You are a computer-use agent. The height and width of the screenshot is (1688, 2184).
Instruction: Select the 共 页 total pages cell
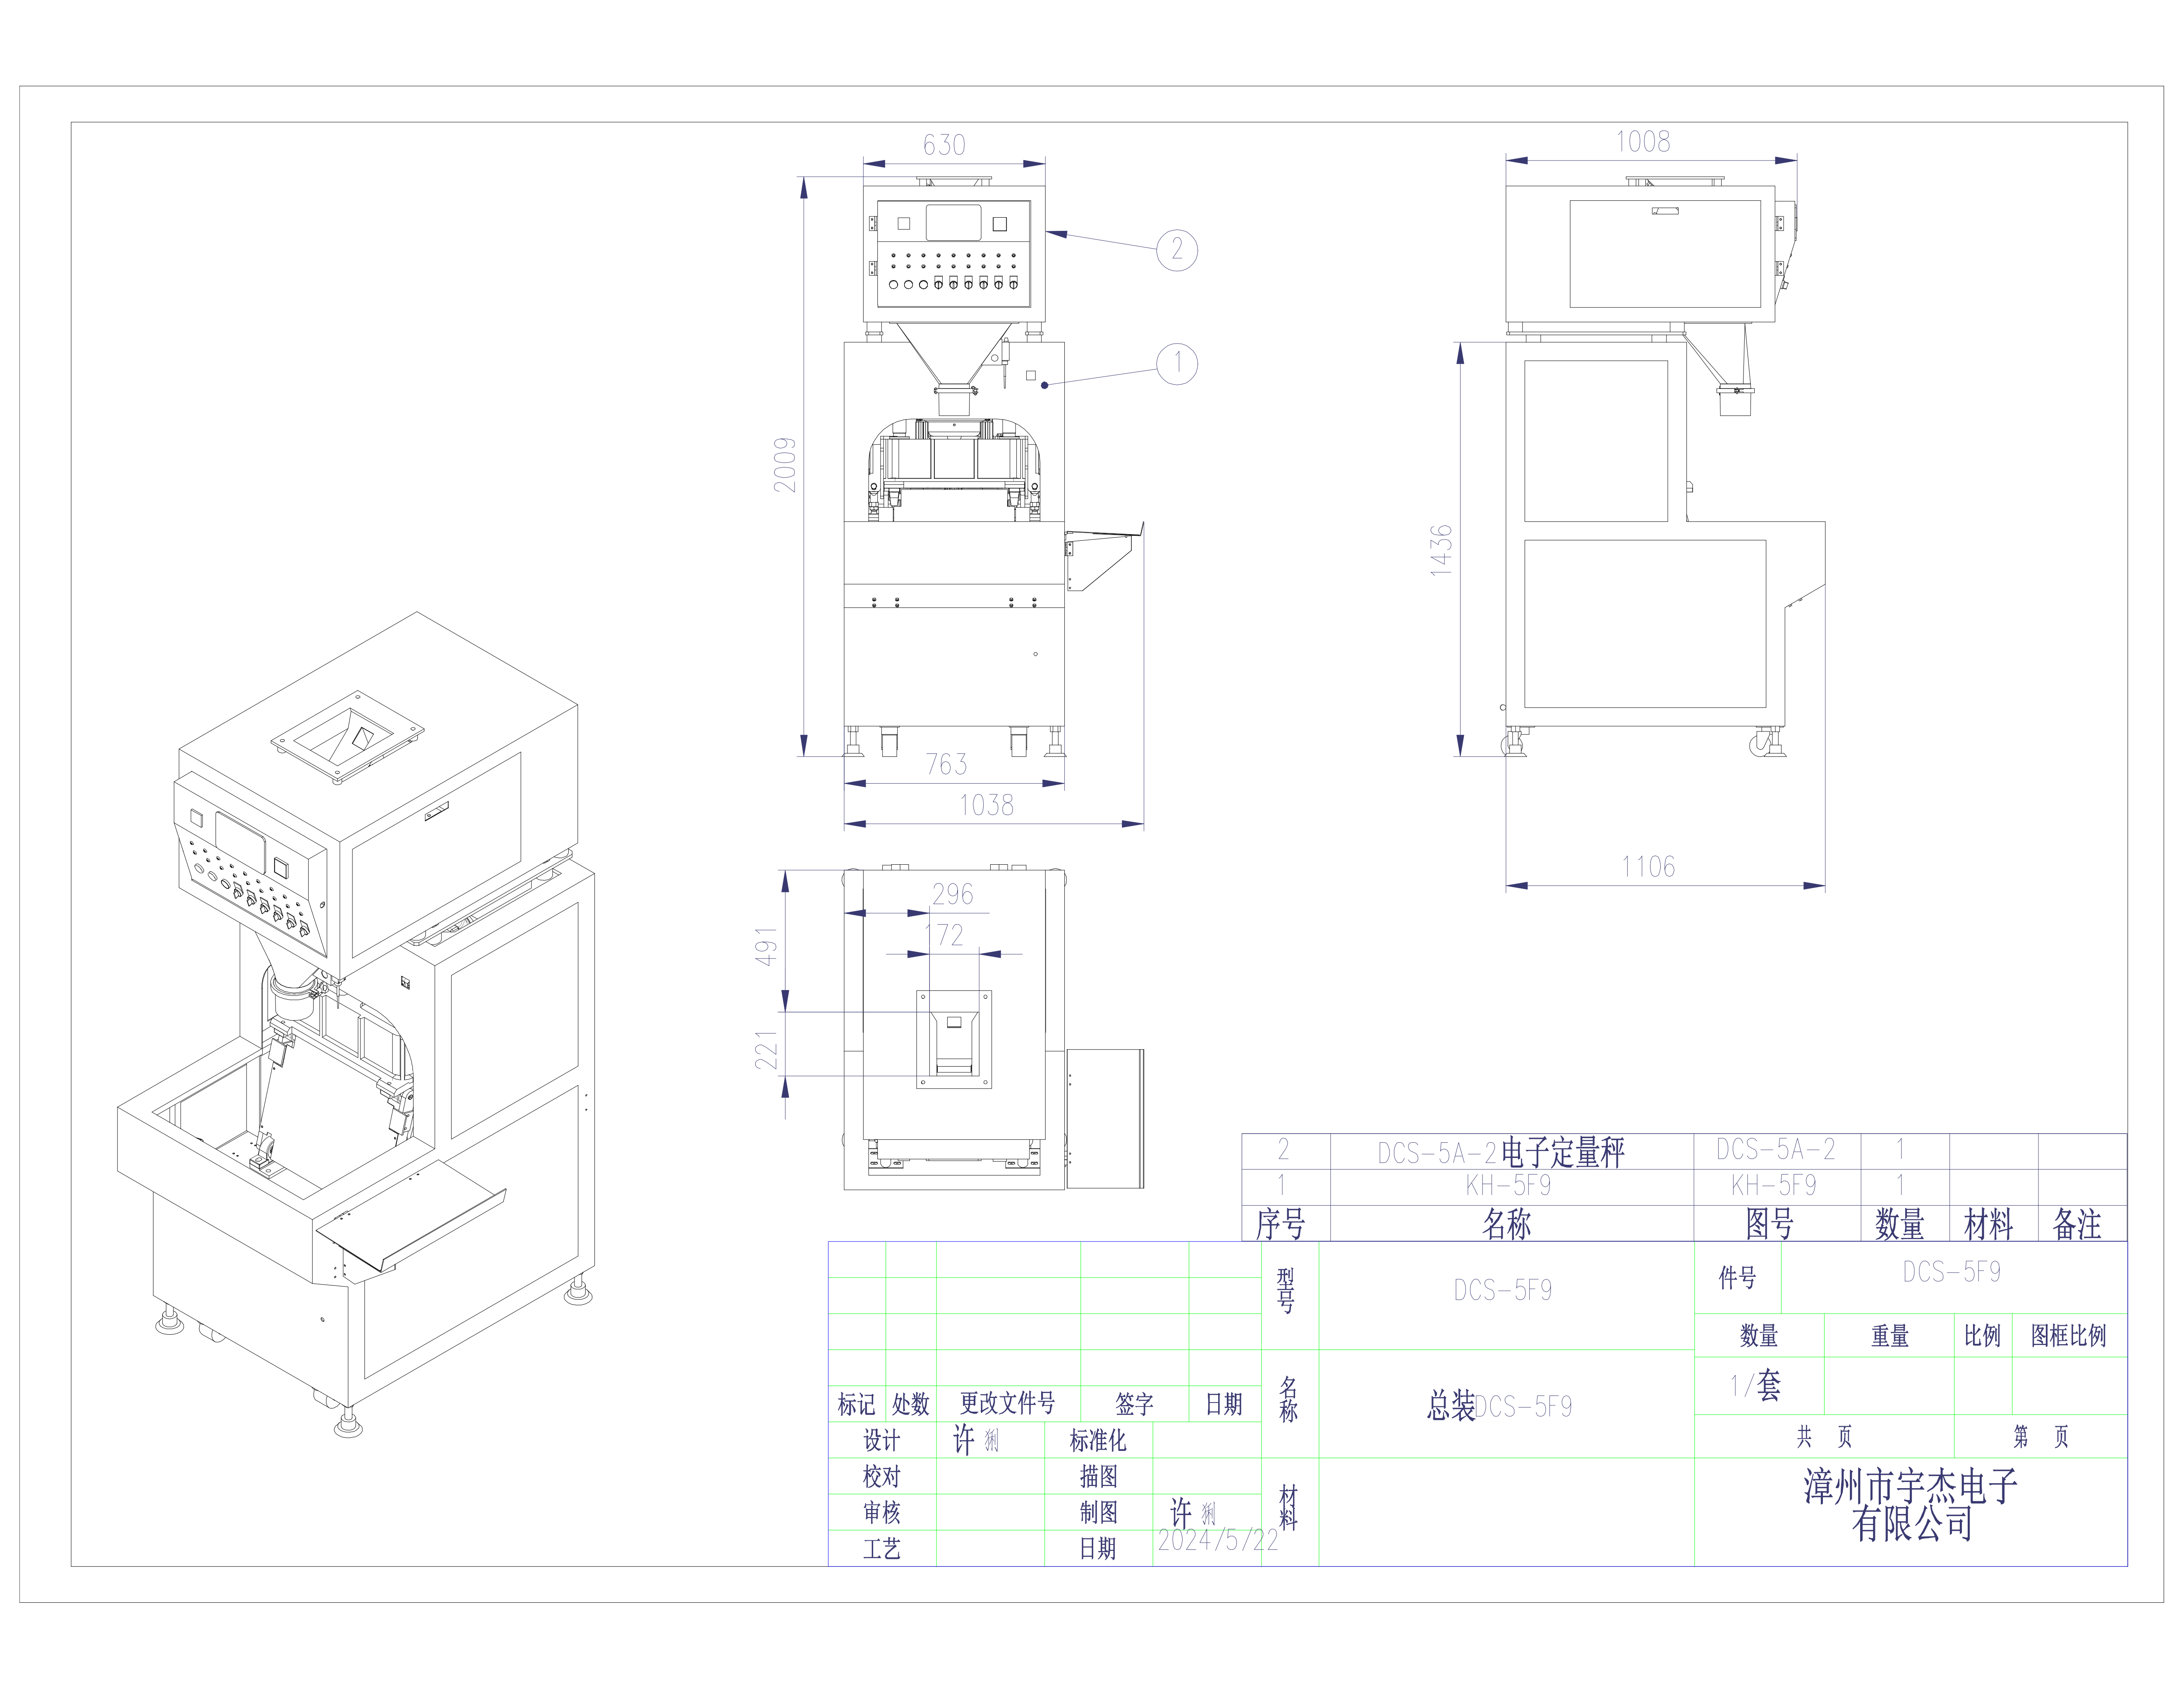pyautogui.click(x=1824, y=1437)
